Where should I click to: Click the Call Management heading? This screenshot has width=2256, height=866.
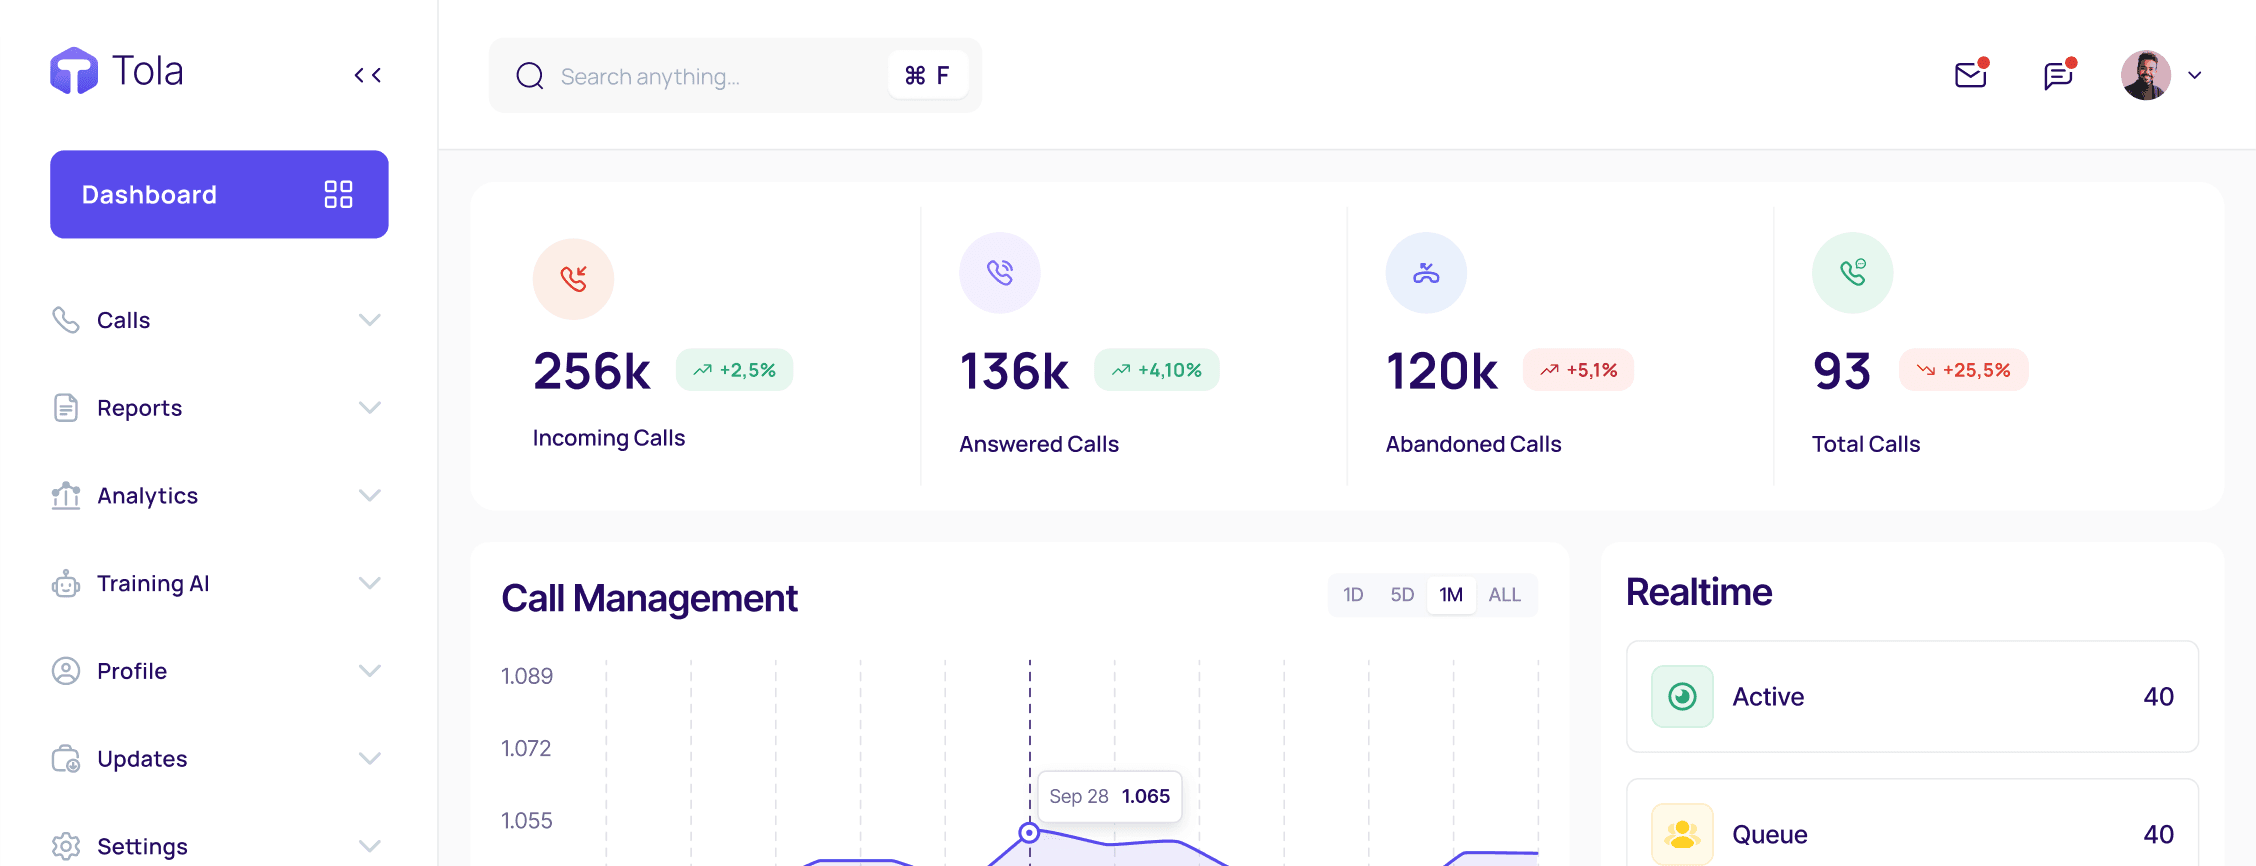(x=649, y=598)
